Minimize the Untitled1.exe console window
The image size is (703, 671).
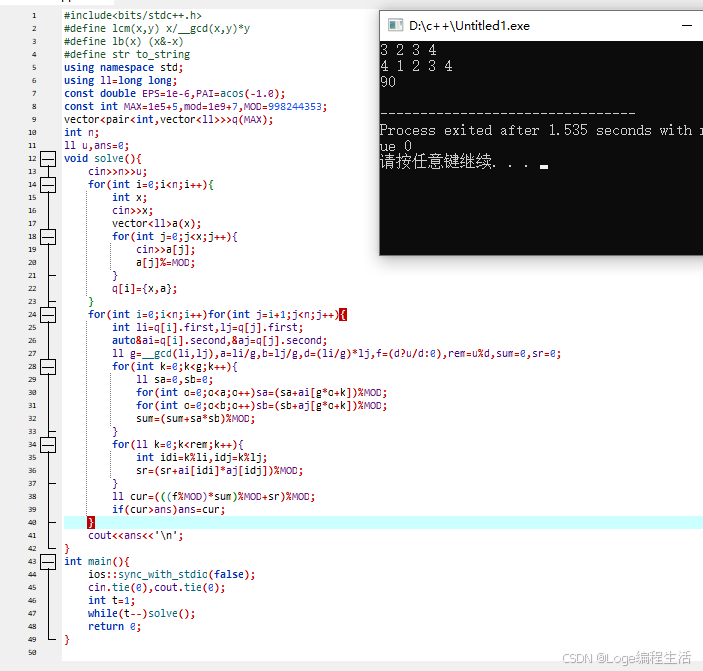(x=686, y=26)
